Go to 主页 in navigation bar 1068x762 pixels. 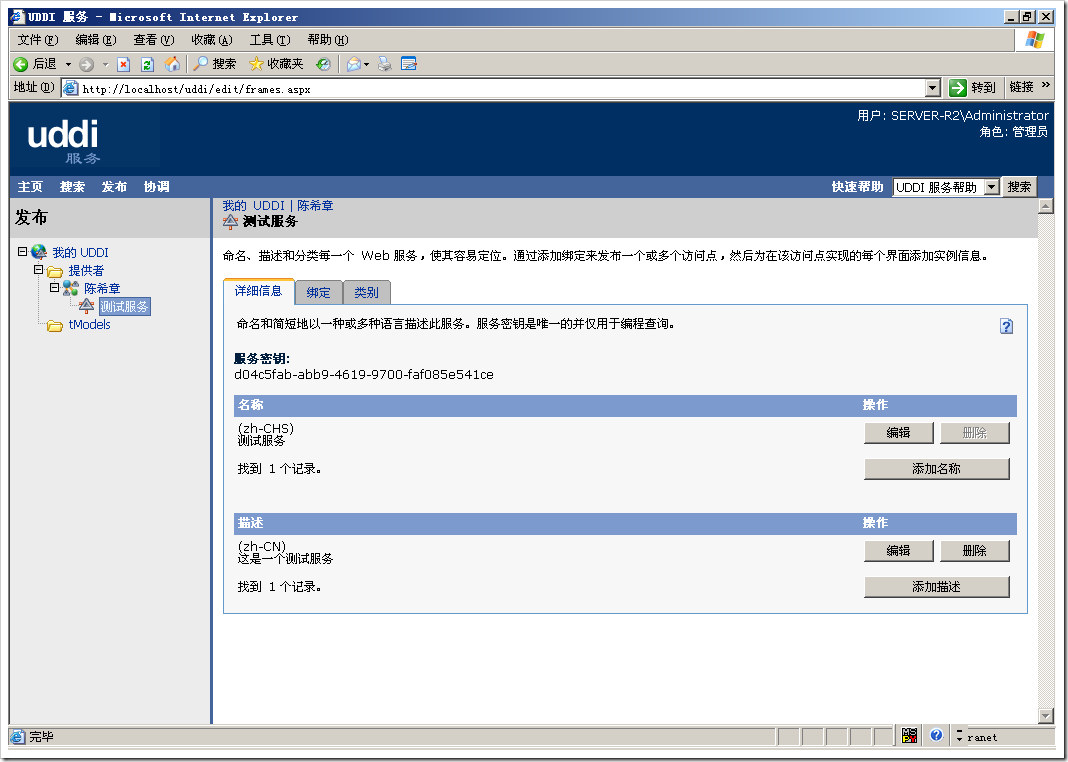click(x=30, y=187)
